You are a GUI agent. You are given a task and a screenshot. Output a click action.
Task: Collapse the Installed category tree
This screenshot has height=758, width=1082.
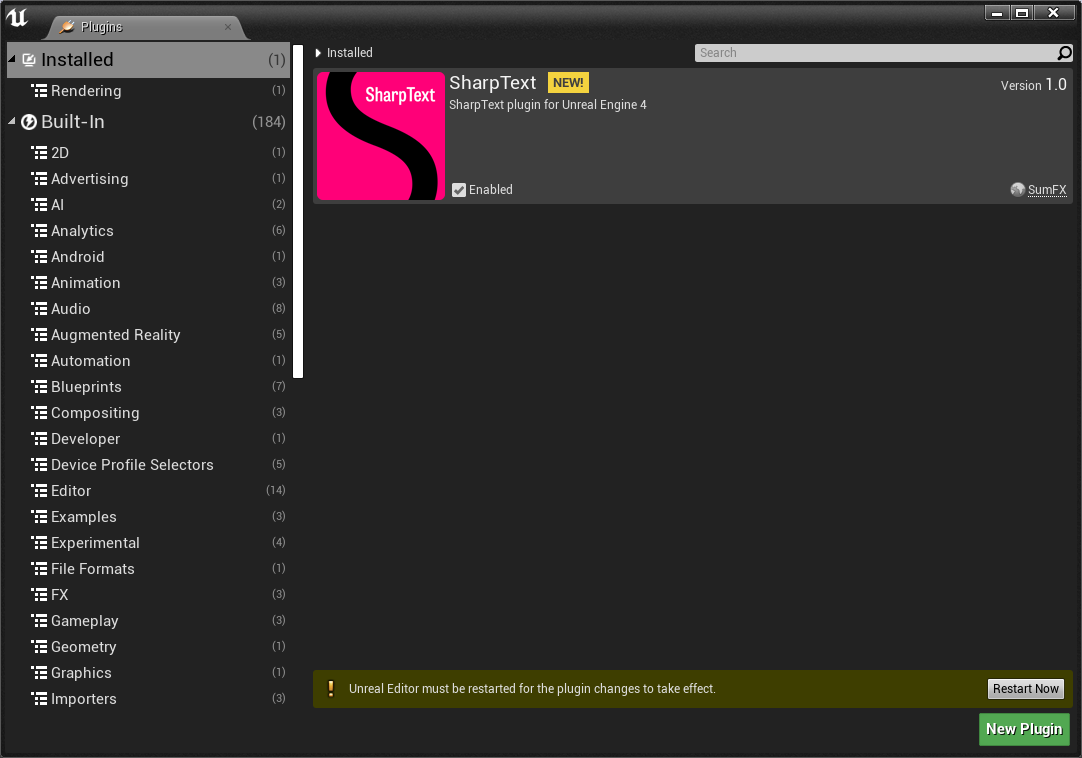point(12,59)
